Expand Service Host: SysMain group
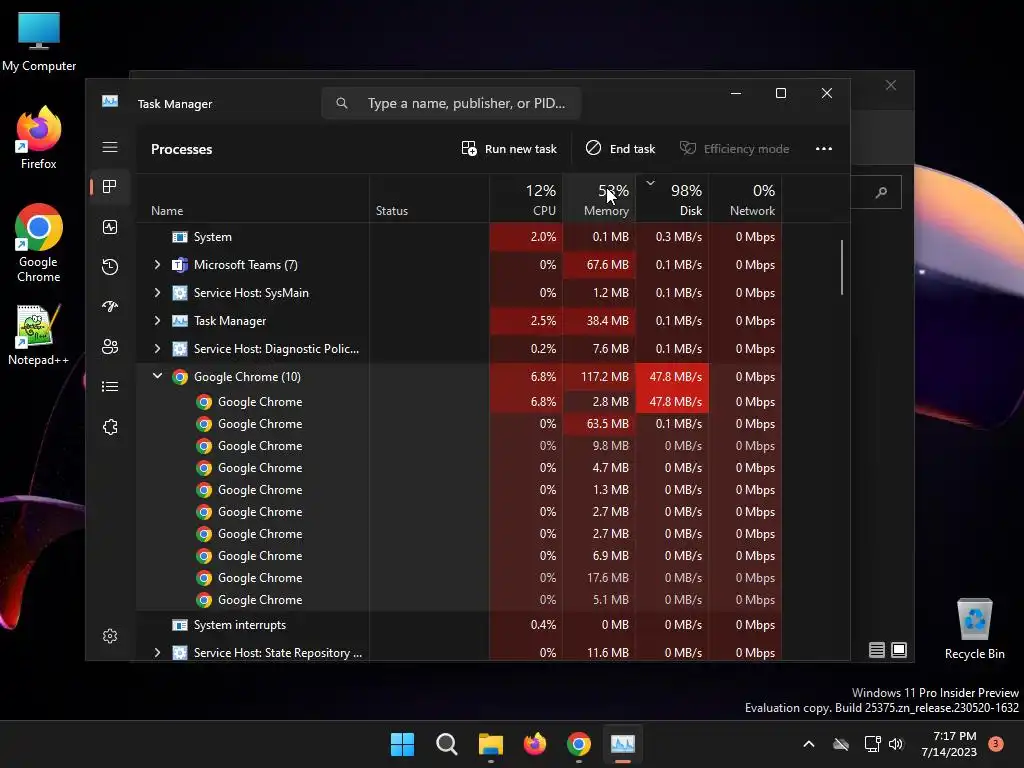 coord(157,293)
